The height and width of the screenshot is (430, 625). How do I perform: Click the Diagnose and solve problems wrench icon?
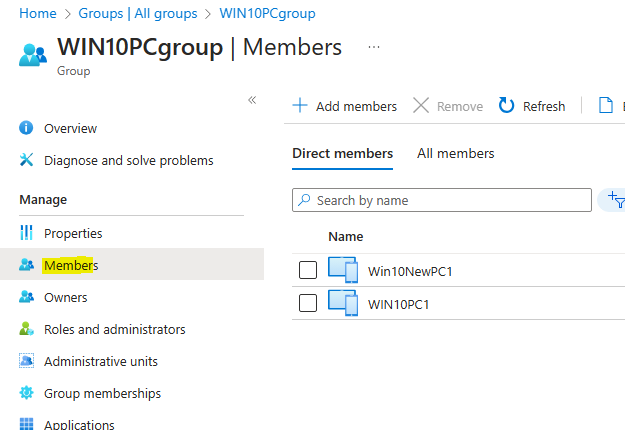coord(26,160)
